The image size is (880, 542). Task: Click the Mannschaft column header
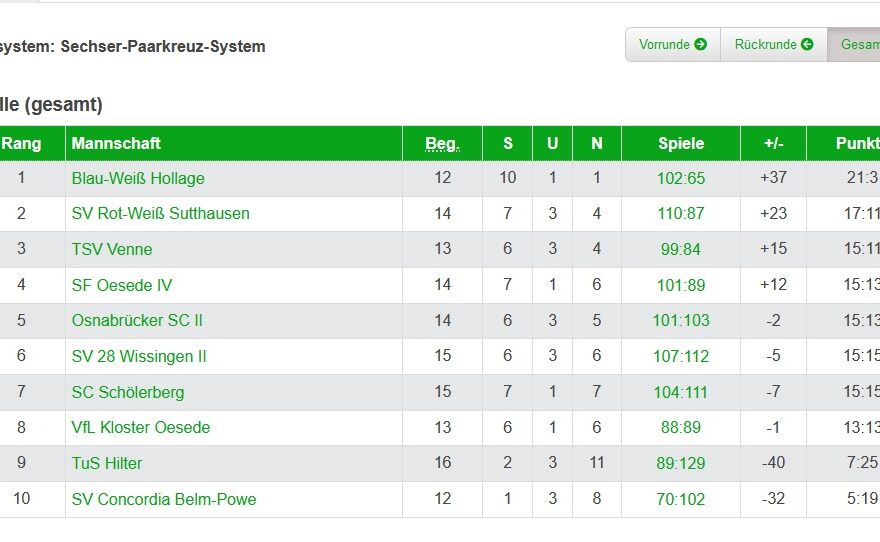[x=116, y=144]
